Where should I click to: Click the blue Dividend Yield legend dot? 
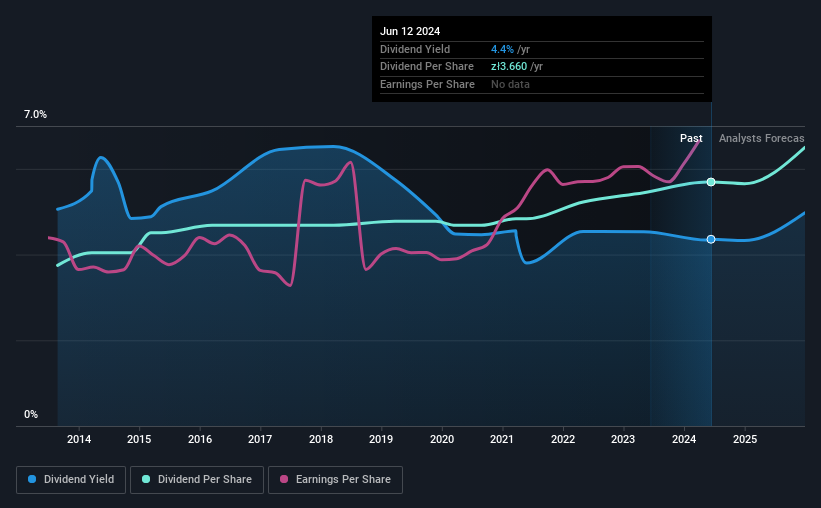coord(32,479)
